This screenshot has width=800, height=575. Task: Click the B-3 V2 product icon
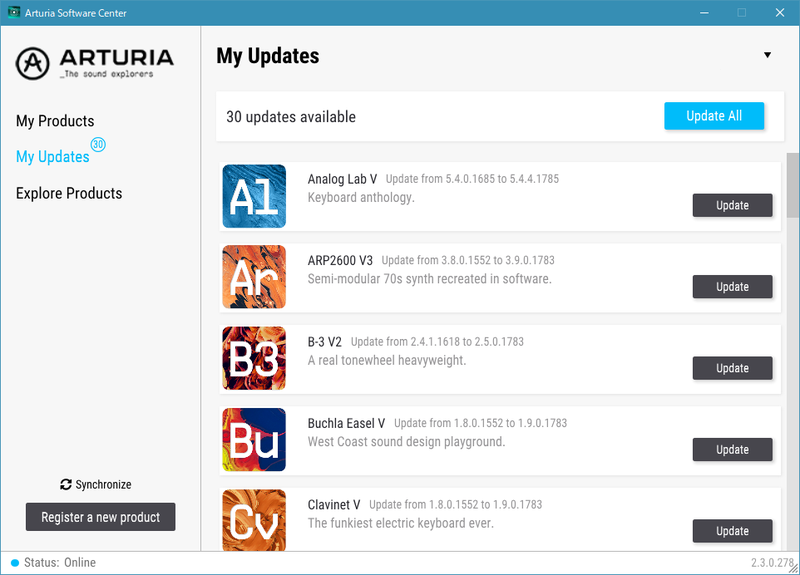click(254, 358)
